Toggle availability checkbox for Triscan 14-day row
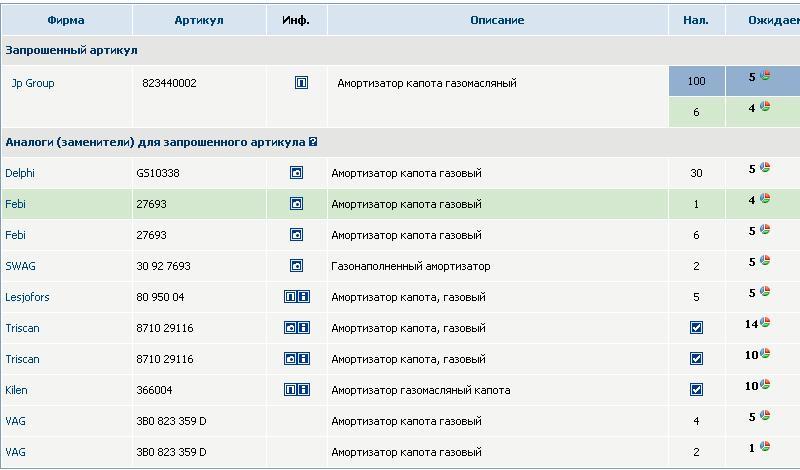The height and width of the screenshot is (470, 800). point(696,327)
